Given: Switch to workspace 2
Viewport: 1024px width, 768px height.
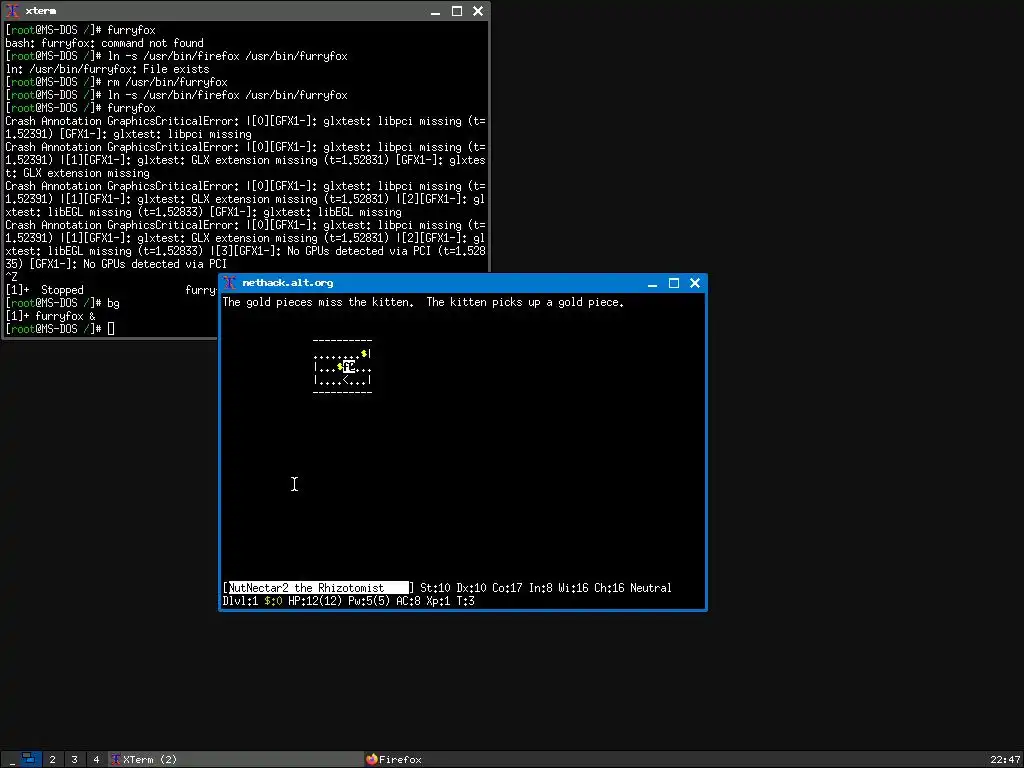Looking at the screenshot, I should click(52, 759).
